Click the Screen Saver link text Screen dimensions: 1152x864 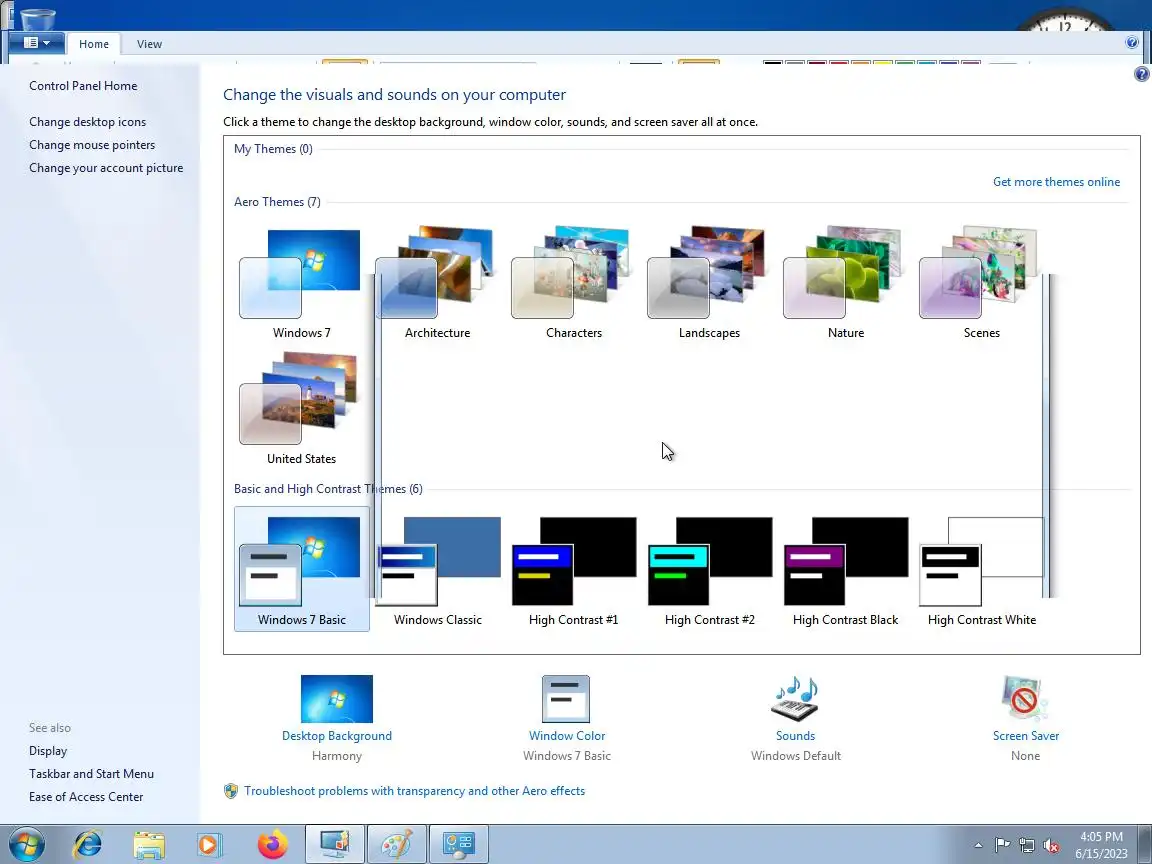pyautogui.click(x=1025, y=735)
